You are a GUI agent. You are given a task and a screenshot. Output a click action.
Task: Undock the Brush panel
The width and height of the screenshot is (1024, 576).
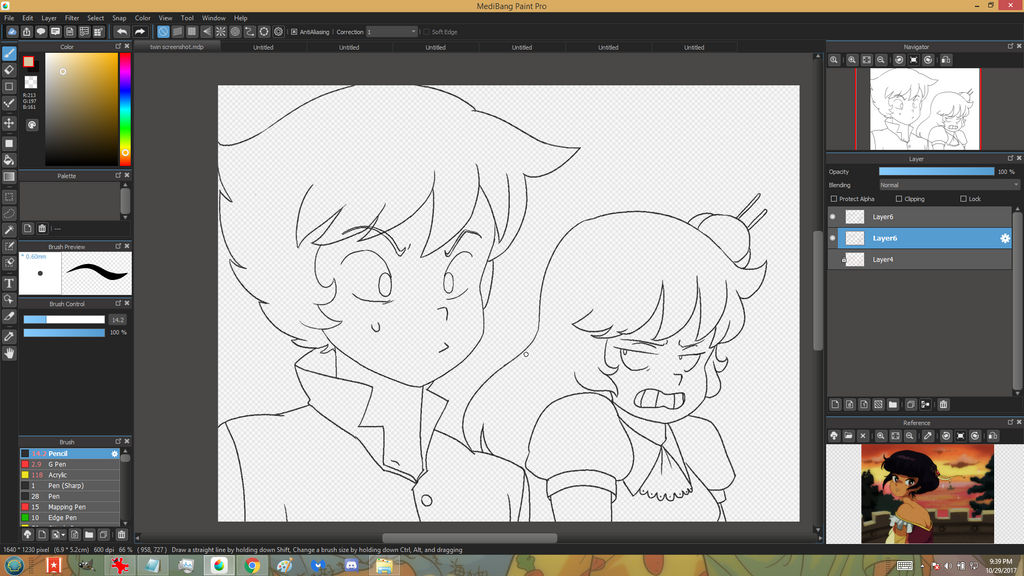tap(118, 441)
